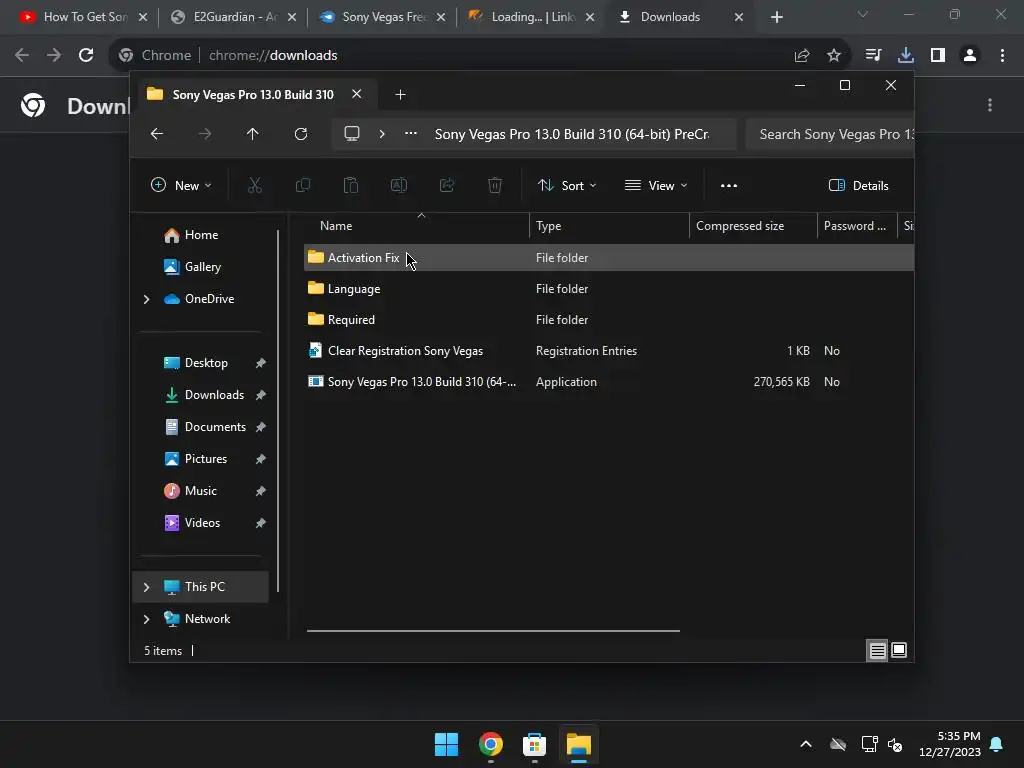
Task: Open Chrome three-dot main menu
Action: (1002, 56)
